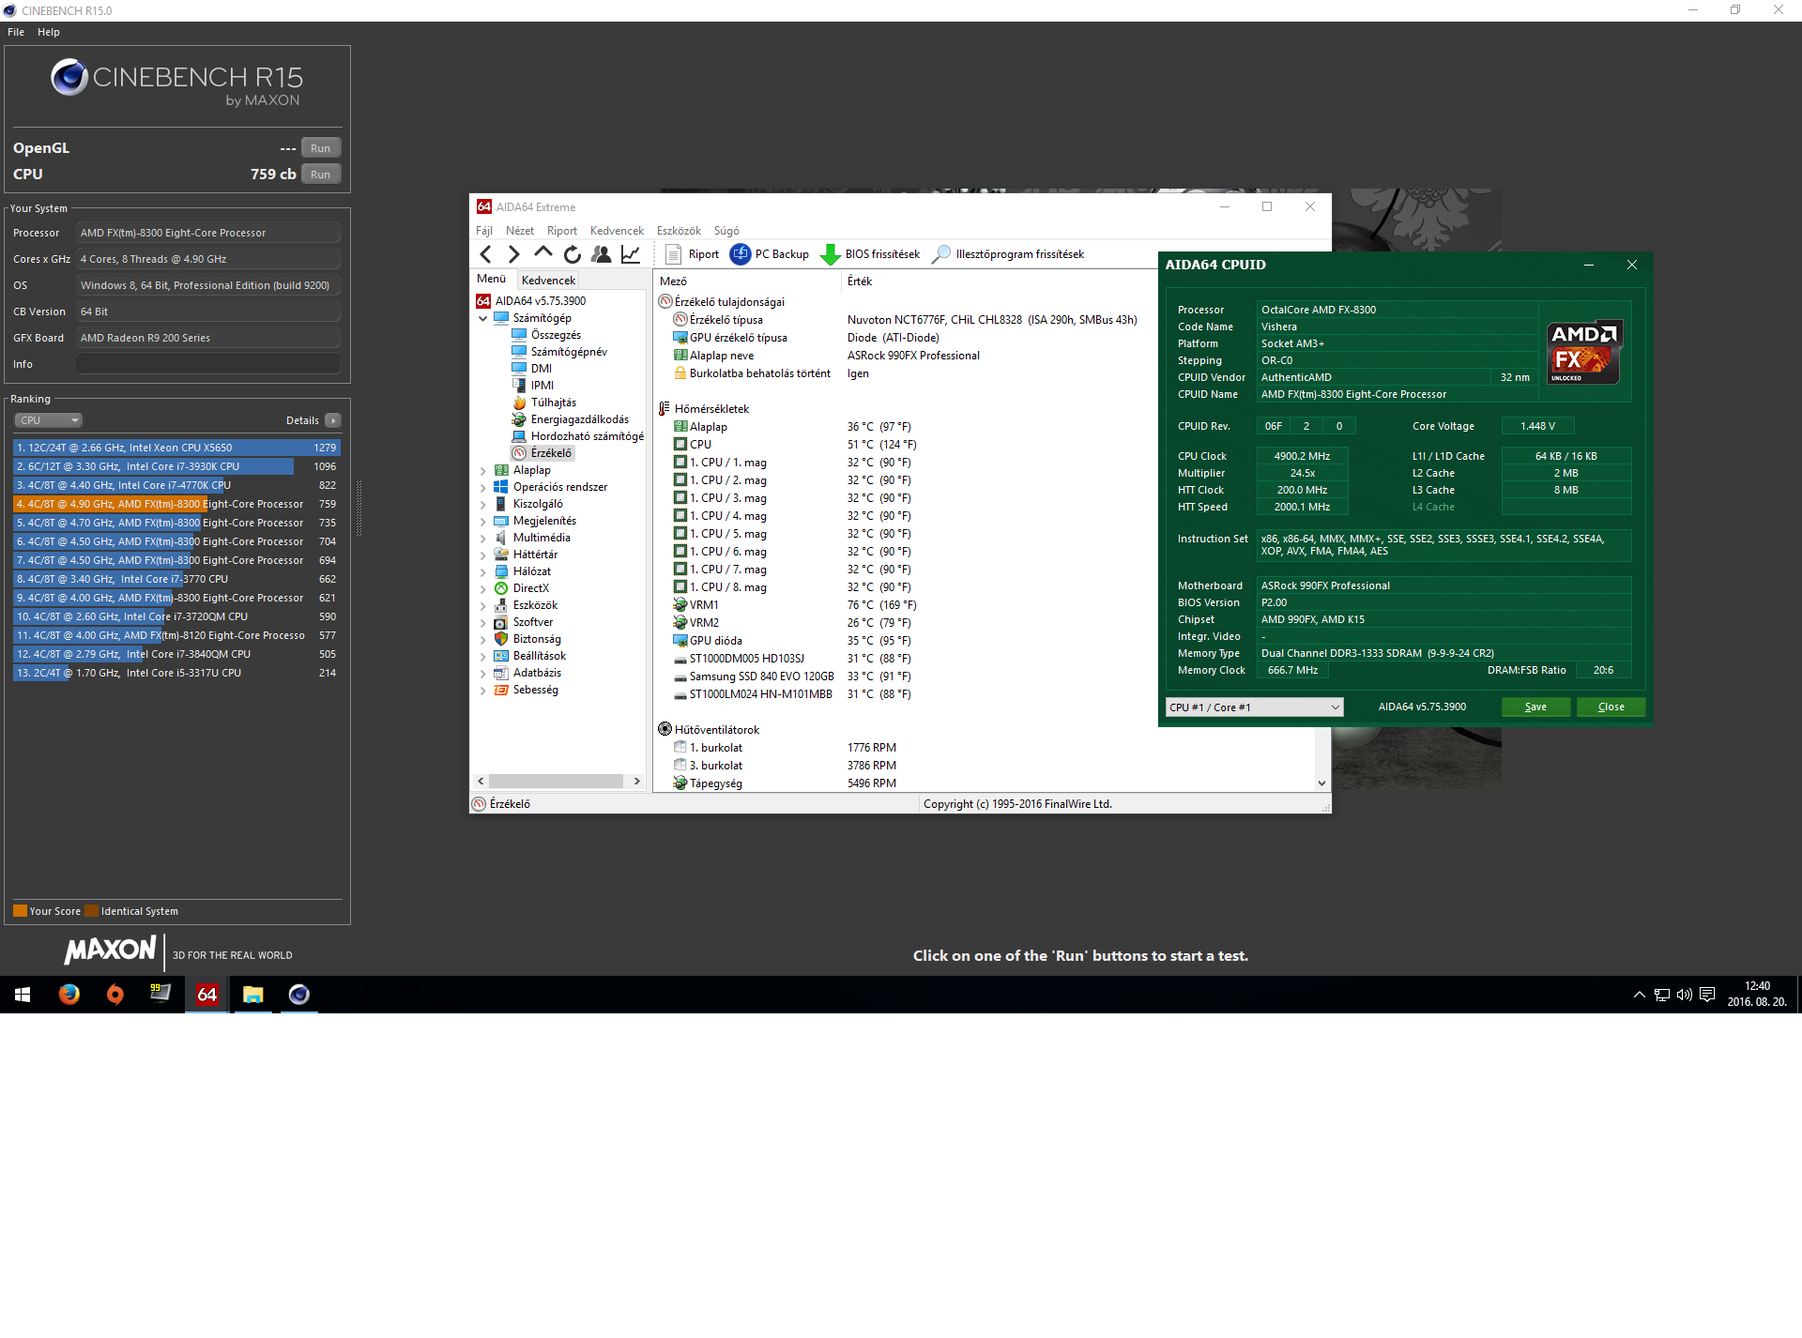Switch to the Menü tab in AIDA64 sidebar
The image size is (1802, 1338).
(491, 279)
